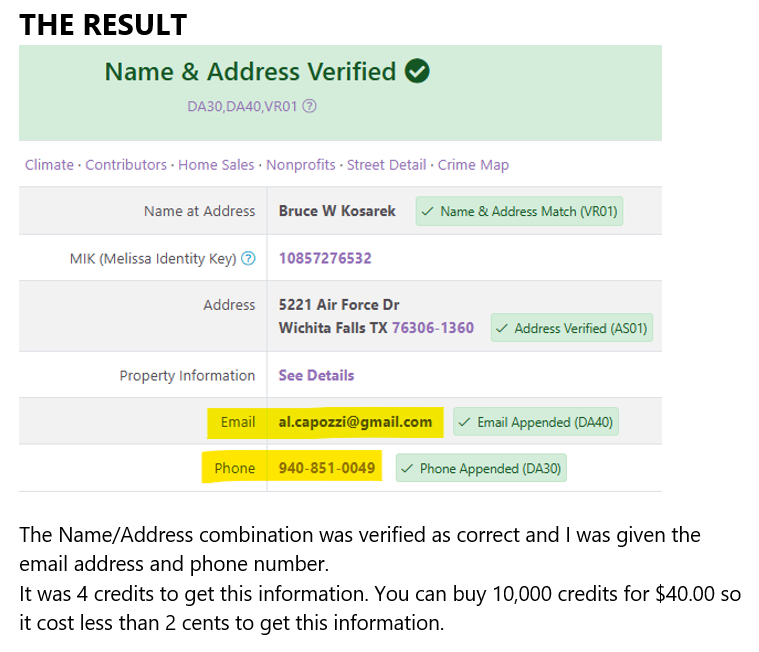The width and height of the screenshot is (759, 652).
Task: View the Street Detail link
Action: click(x=386, y=165)
